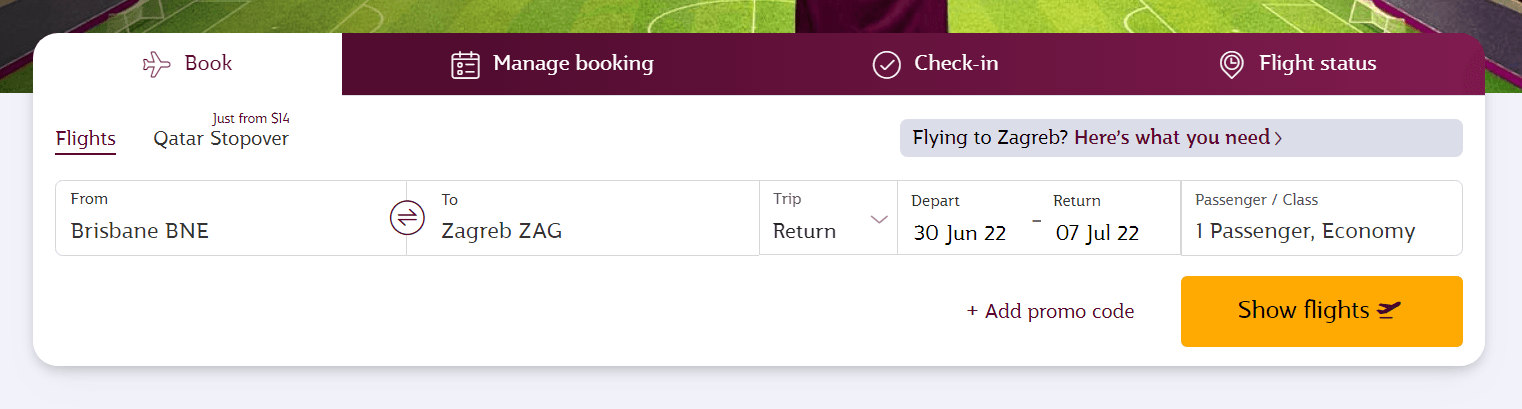Image resolution: width=1522 pixels, height=409 pixels.
Task: Click the airplane icon on Book tab
Action: tap(157, 65)
